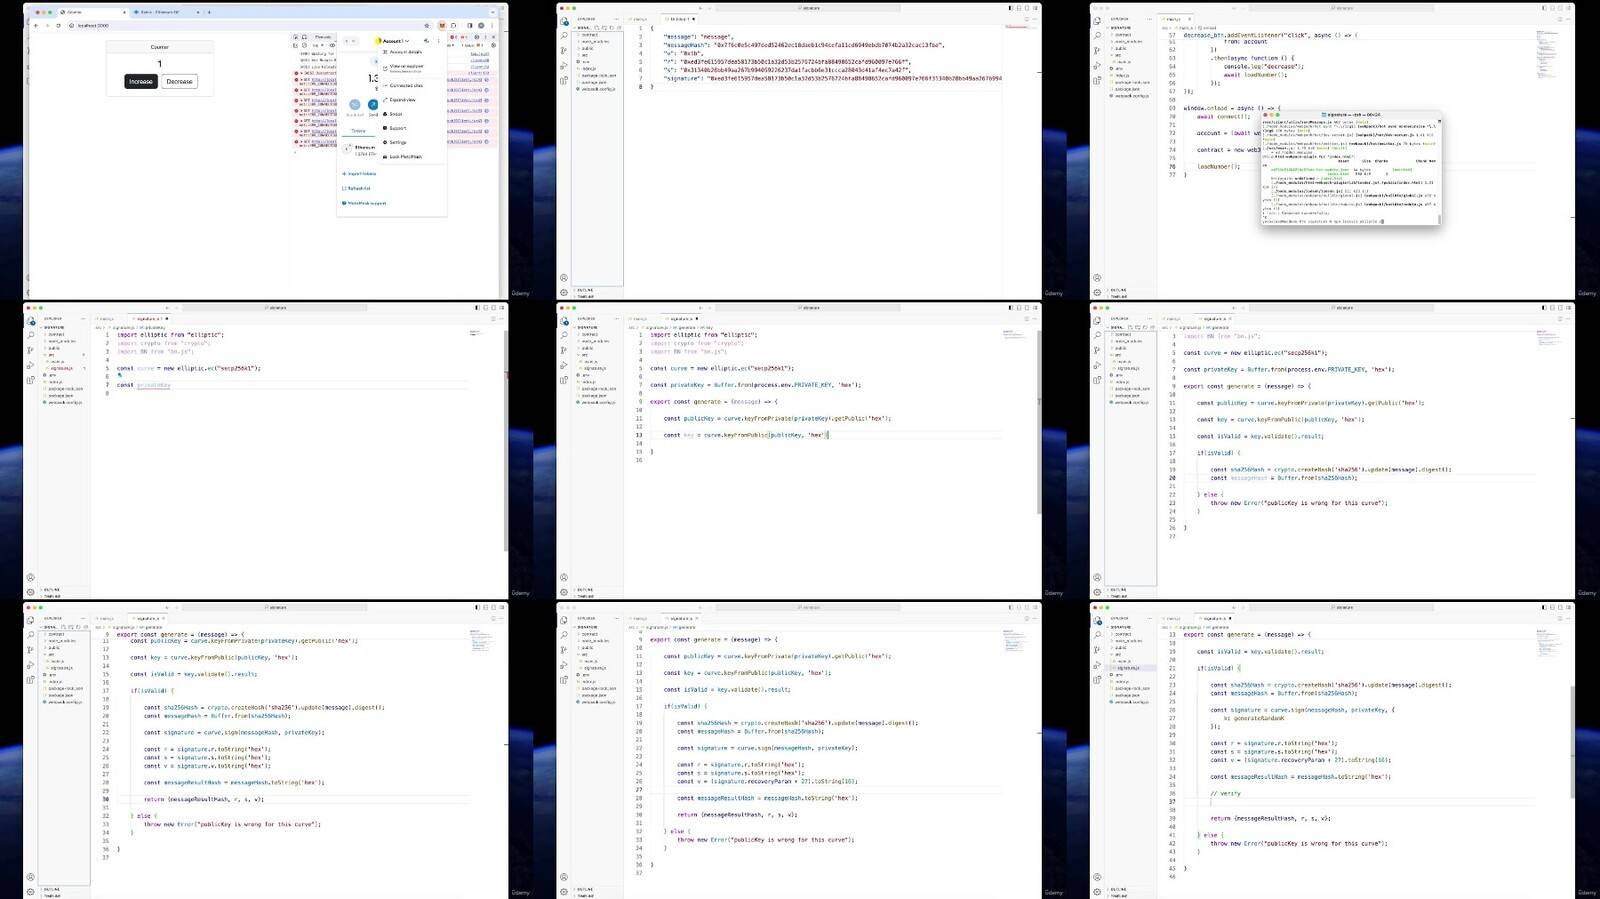Open the Chrome profile avatar in browser frame
The height and width of the screenshot is (899, 1600).
click(481, 25)
